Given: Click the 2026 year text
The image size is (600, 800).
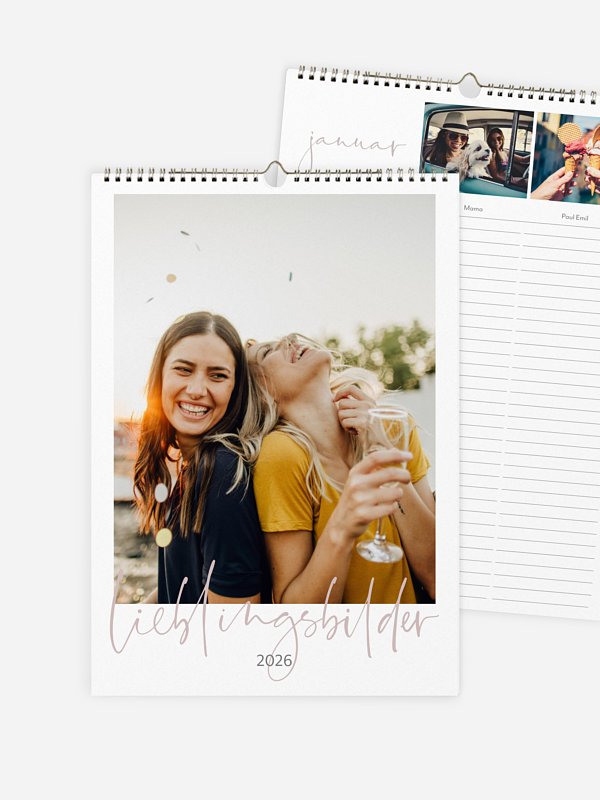Looking at the screenshot, I should [x=274, y=661].
